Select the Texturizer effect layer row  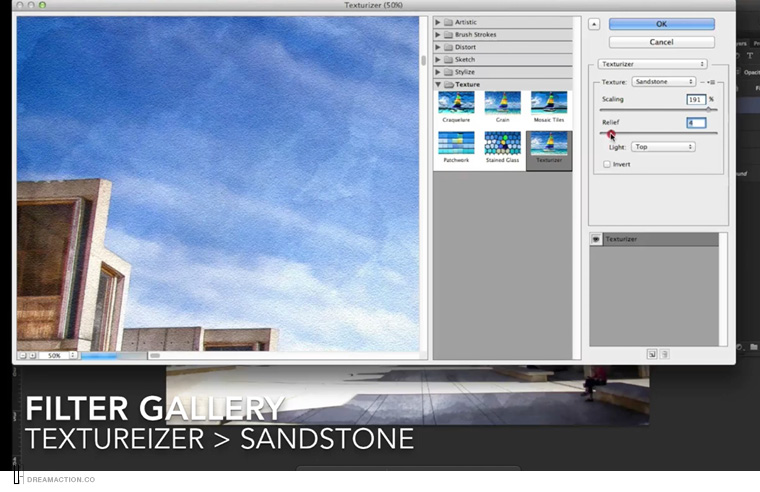pos(654,239)
